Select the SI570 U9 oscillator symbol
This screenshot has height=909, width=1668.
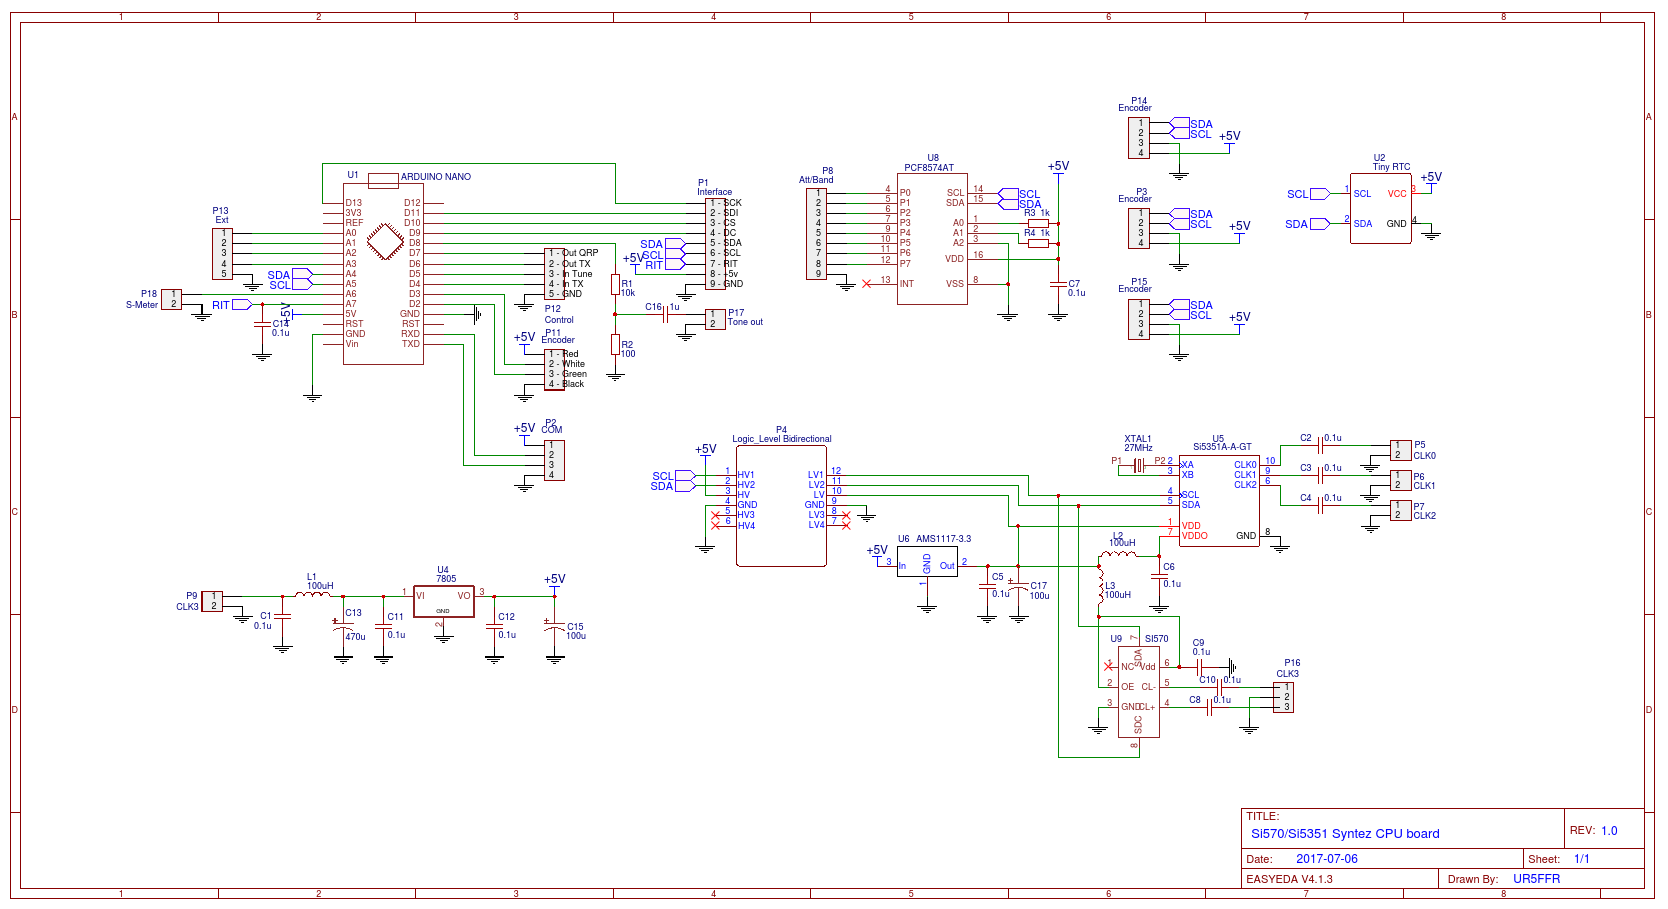click(x=1138, y=692)
